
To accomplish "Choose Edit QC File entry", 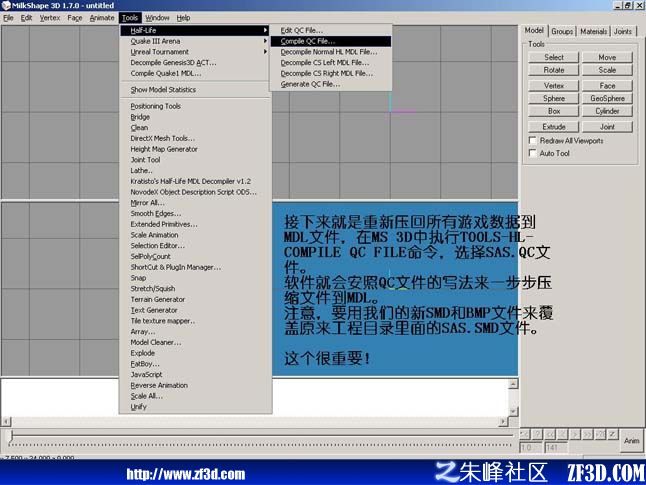I will [331, 30].
